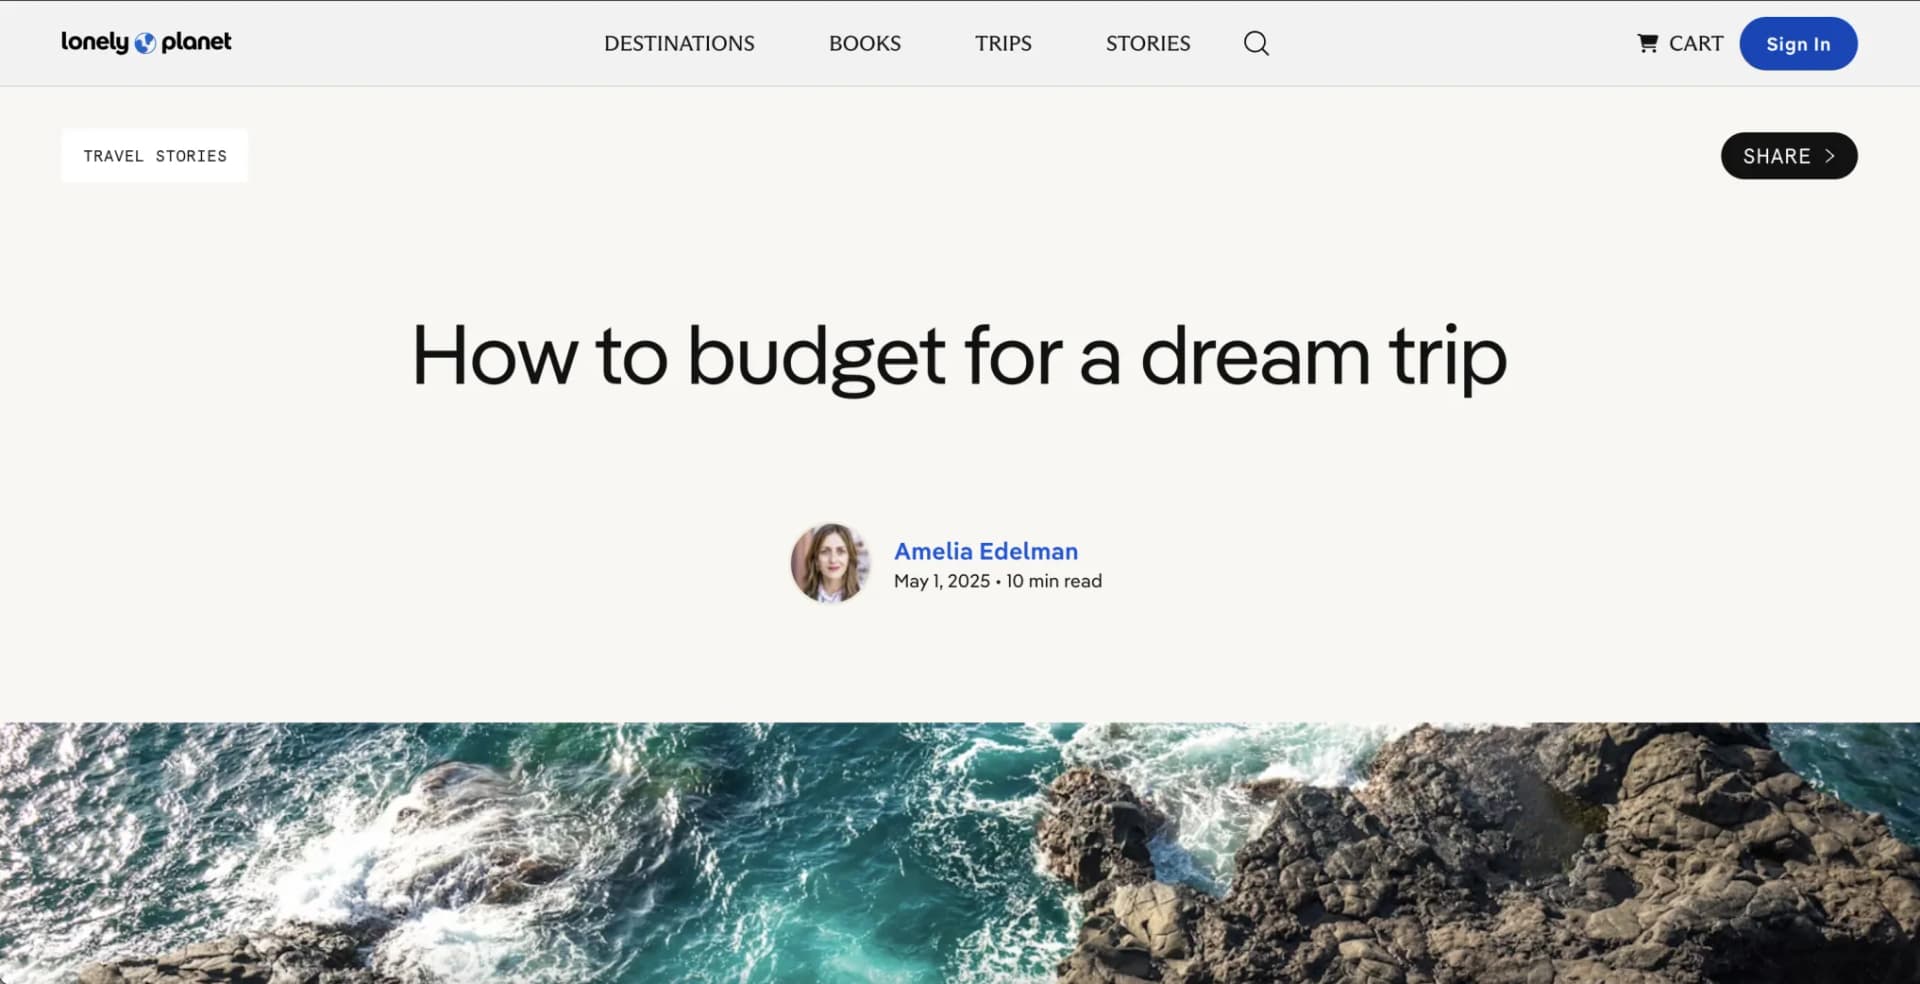Viewport: 1920px width, 984px height.
Task: Open the Books section
Action: point(864,43)
